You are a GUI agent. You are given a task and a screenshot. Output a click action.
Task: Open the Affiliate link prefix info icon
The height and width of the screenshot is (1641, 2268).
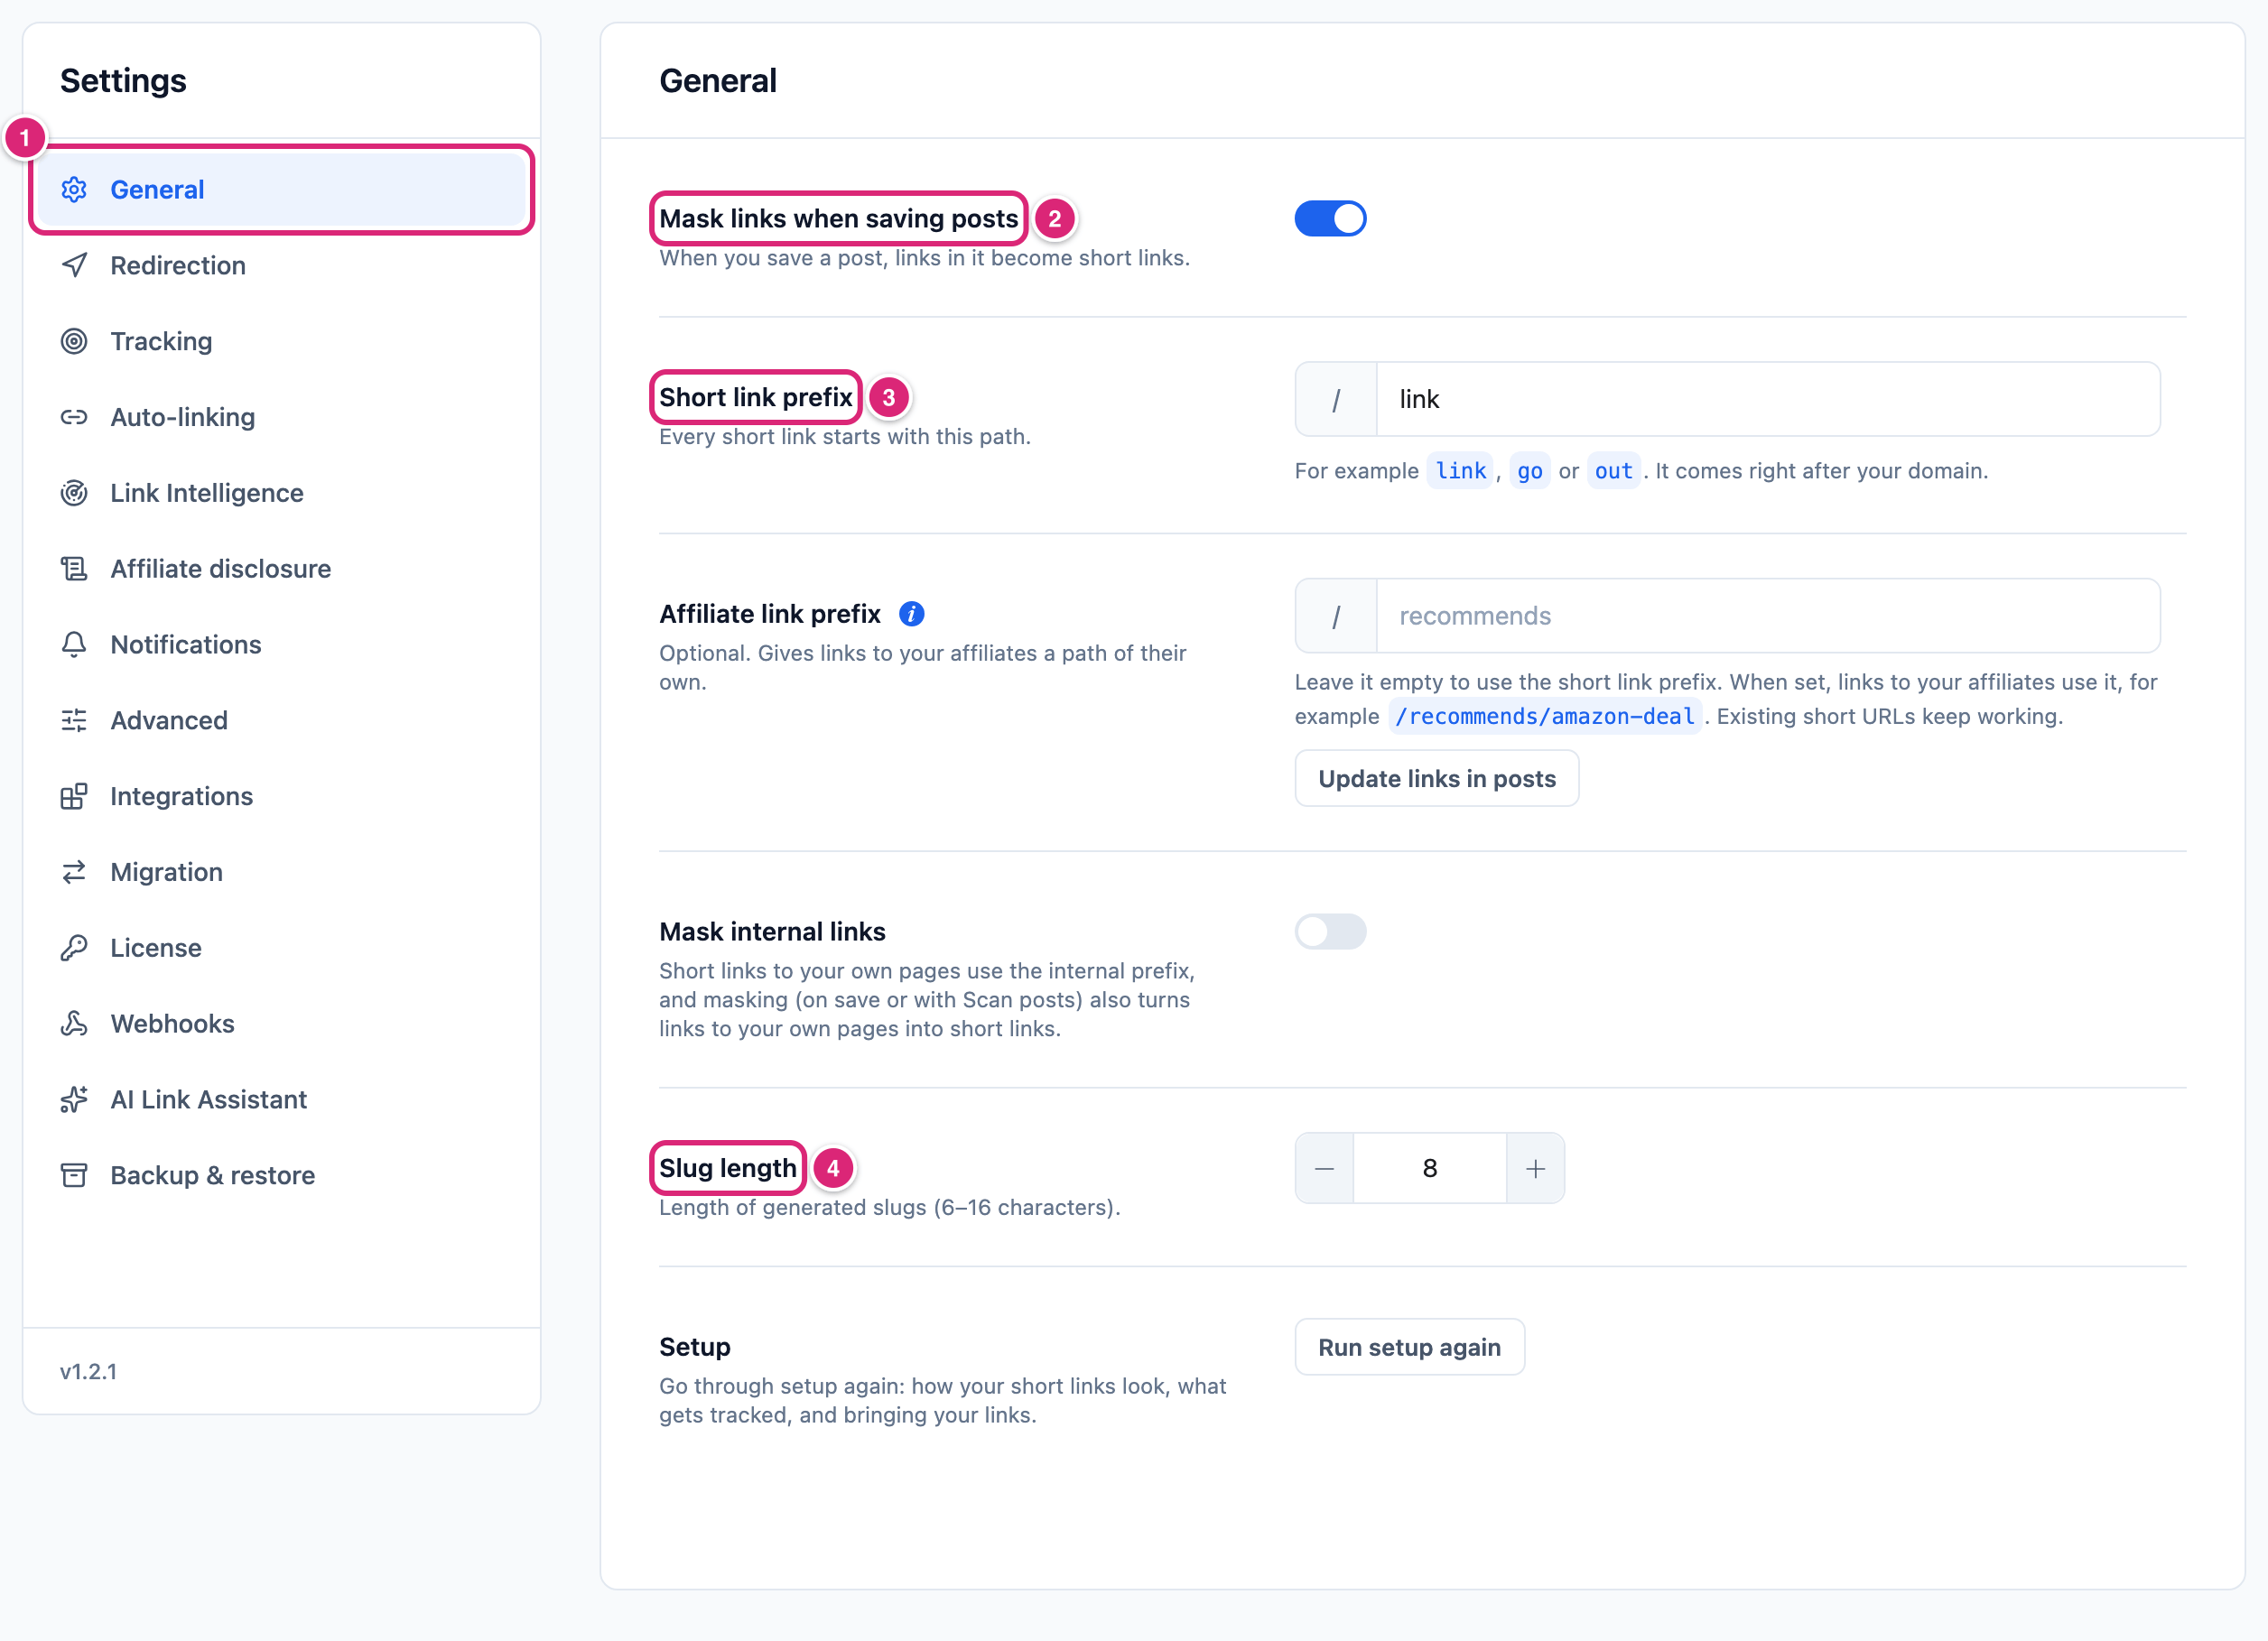pyautogui.click(x=911, y=614)
